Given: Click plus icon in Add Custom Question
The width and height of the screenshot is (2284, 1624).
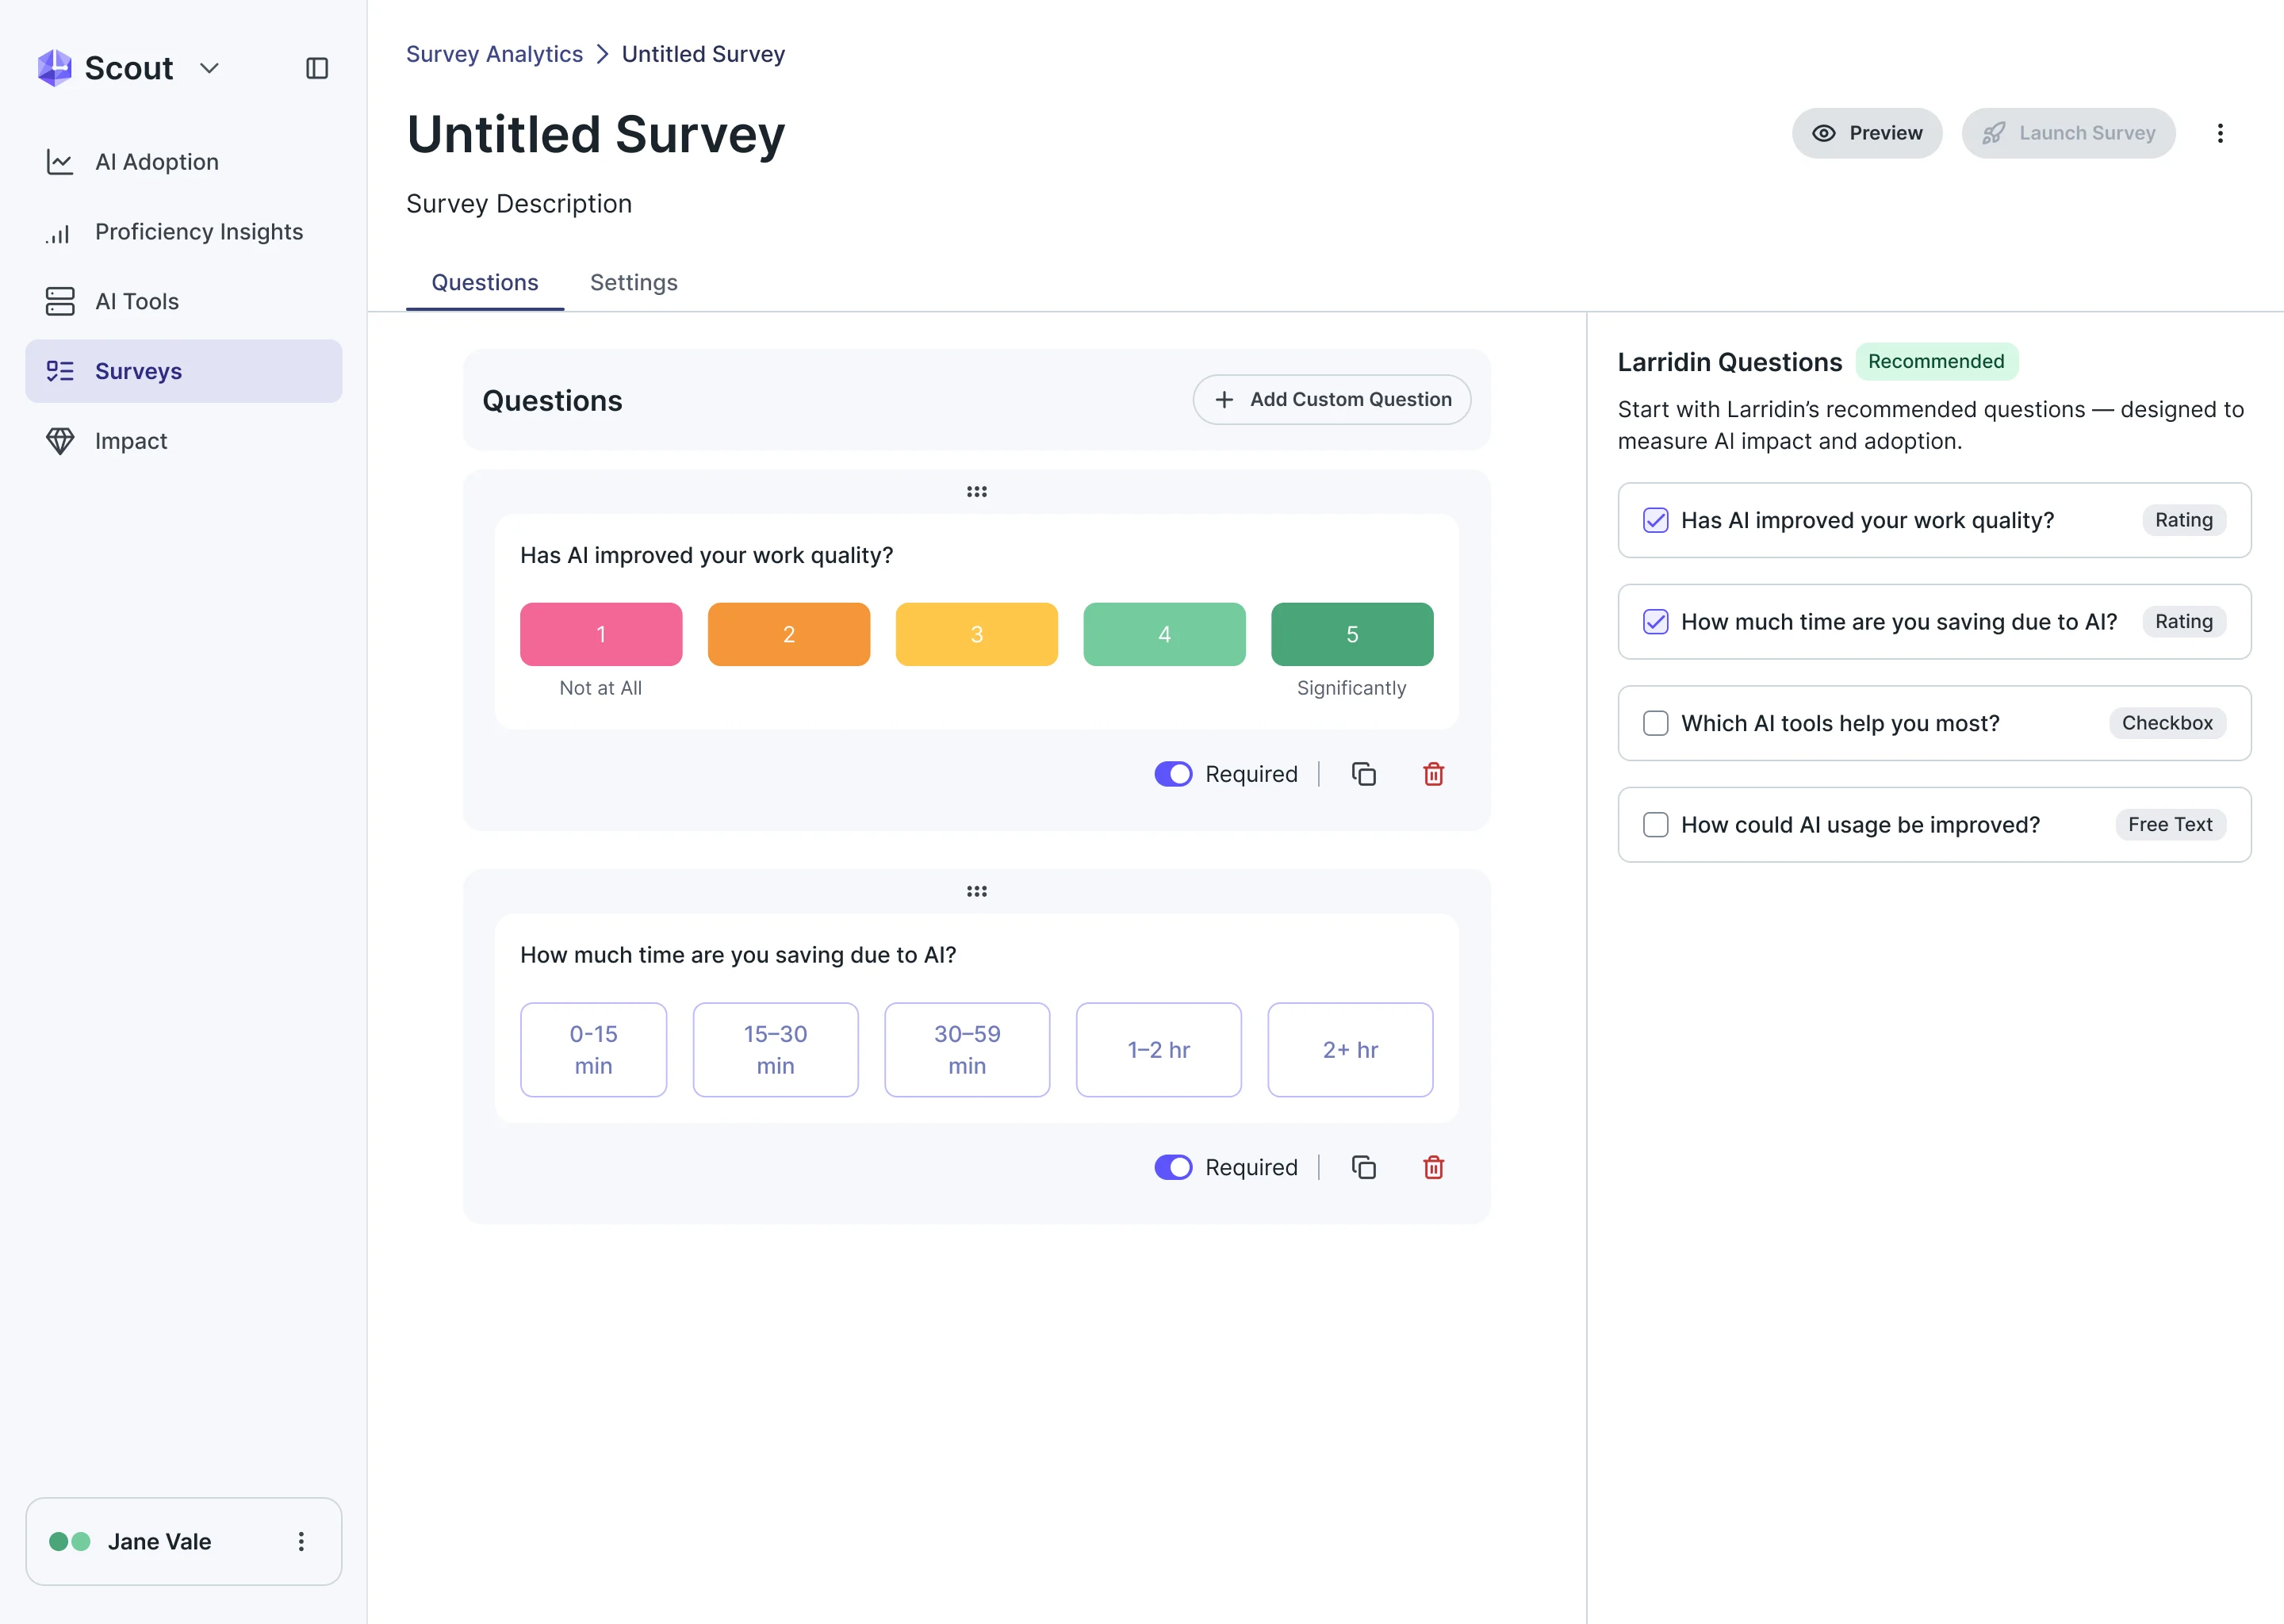Looking at the screenshot, I should pos(1224,399).
